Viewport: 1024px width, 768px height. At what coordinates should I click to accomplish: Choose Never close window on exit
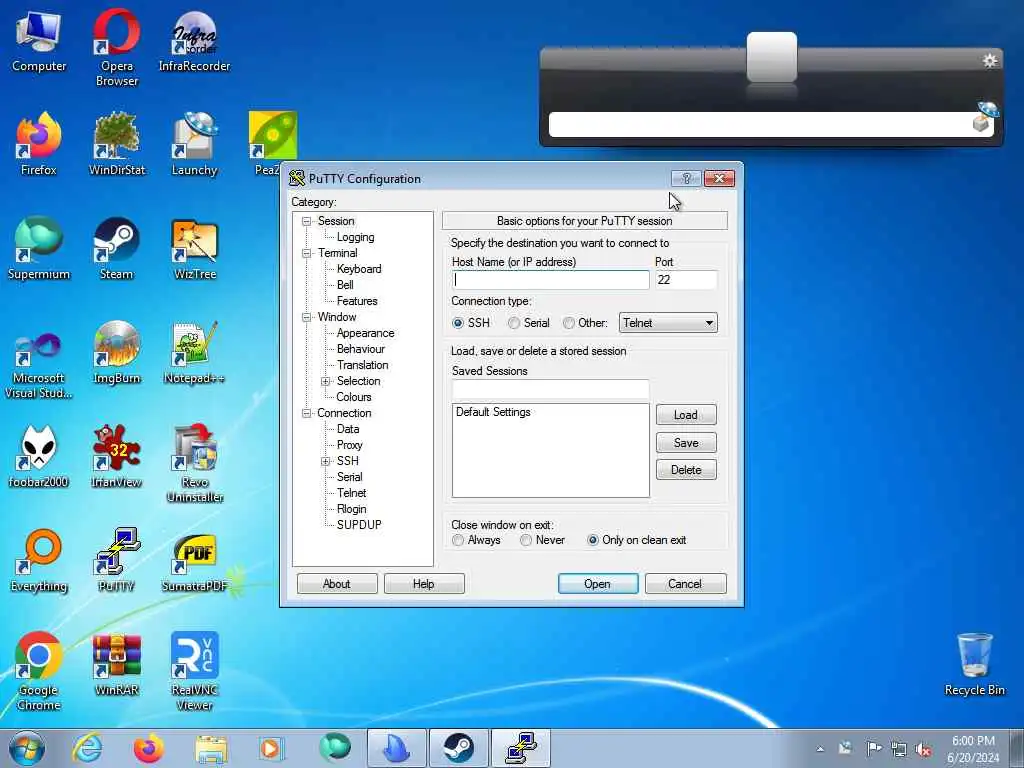tap(526, 540)
